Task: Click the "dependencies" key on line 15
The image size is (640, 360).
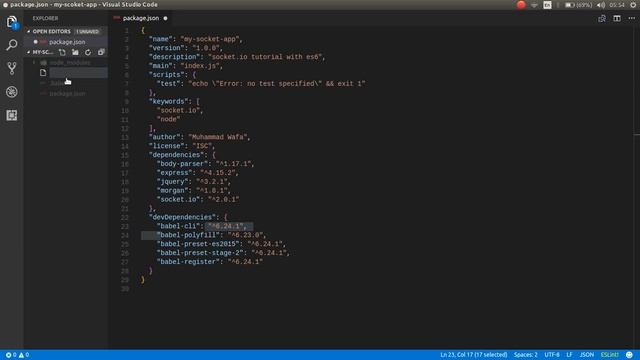Action: (176, 155)
